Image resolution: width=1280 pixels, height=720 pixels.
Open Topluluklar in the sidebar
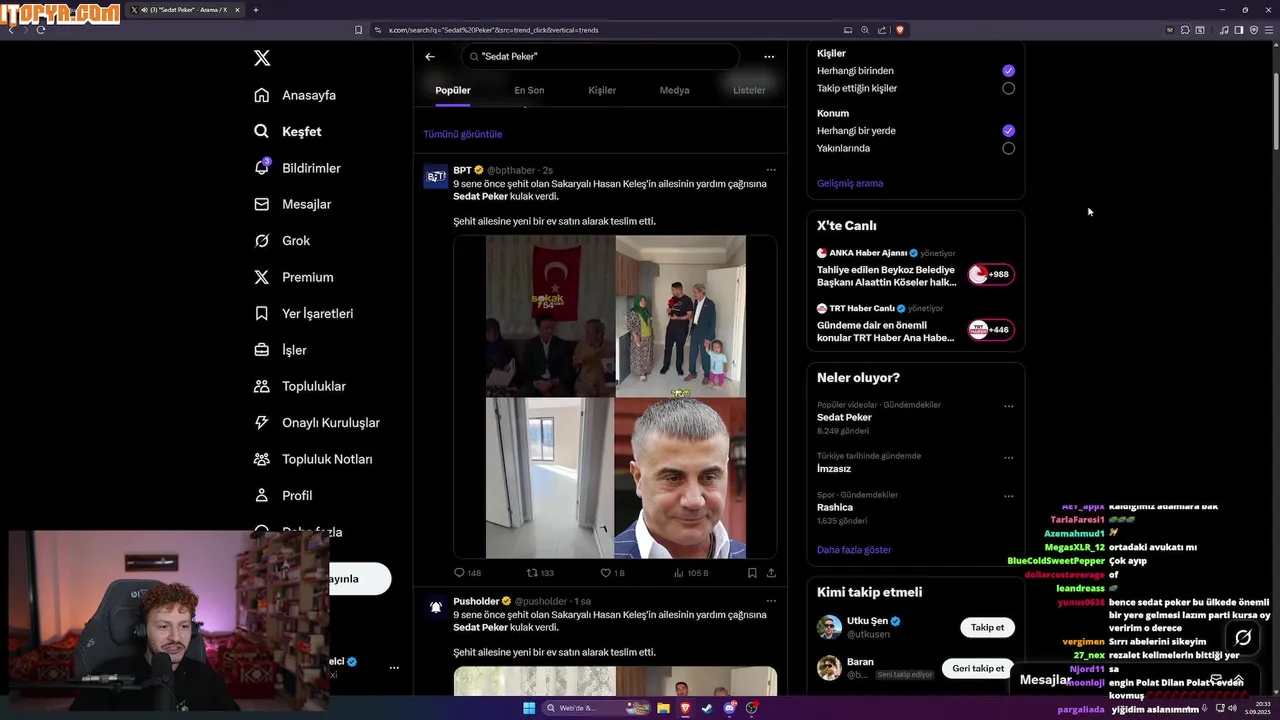click(300, 386)
